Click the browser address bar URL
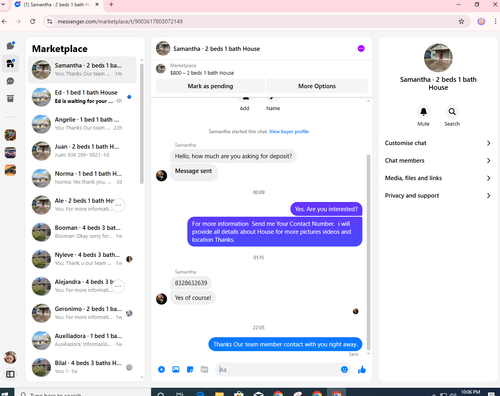Viewport: 500px width, 396px height. coord(120,21)
